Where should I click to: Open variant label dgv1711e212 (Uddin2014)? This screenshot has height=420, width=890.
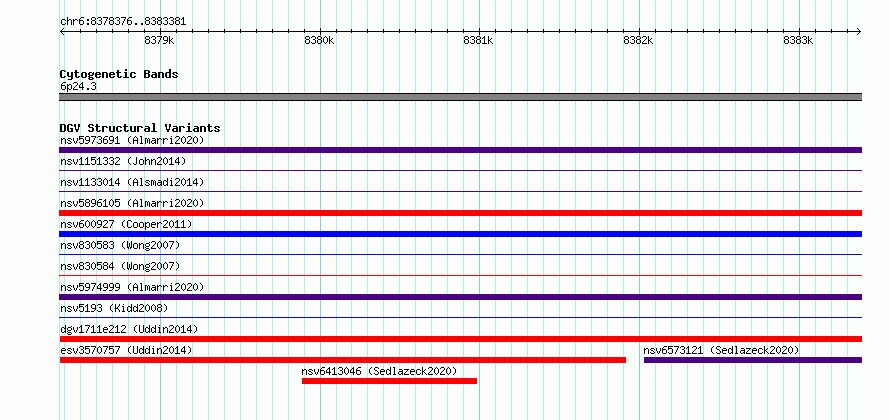(x=129, y=329)
